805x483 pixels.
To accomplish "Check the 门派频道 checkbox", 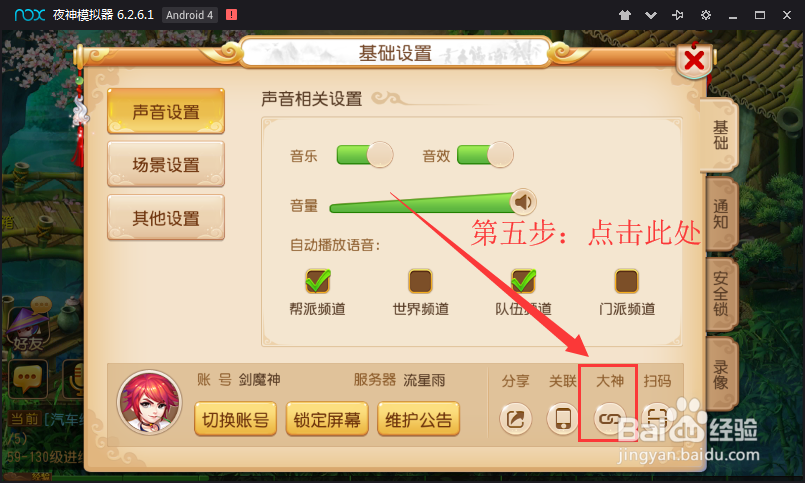I will click(626, 281).
